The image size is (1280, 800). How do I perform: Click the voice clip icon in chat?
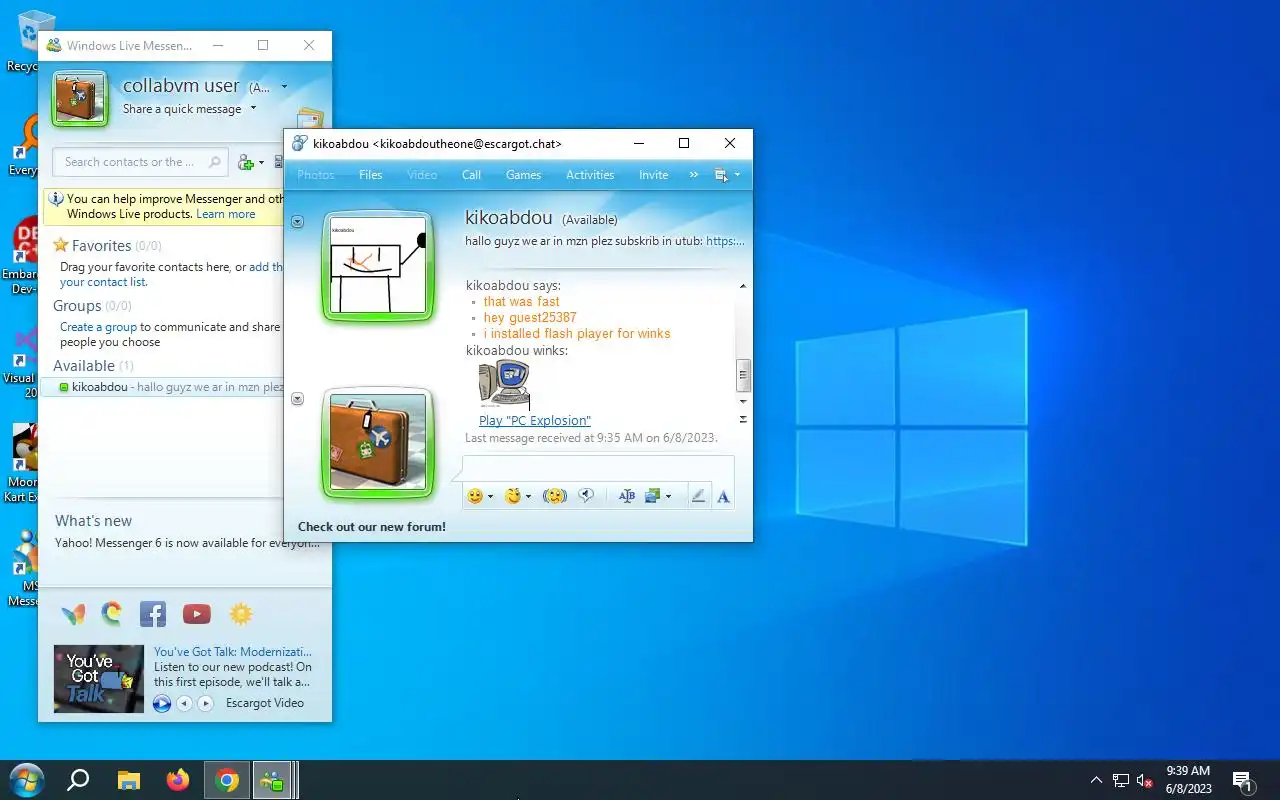(x=587, y=496)
